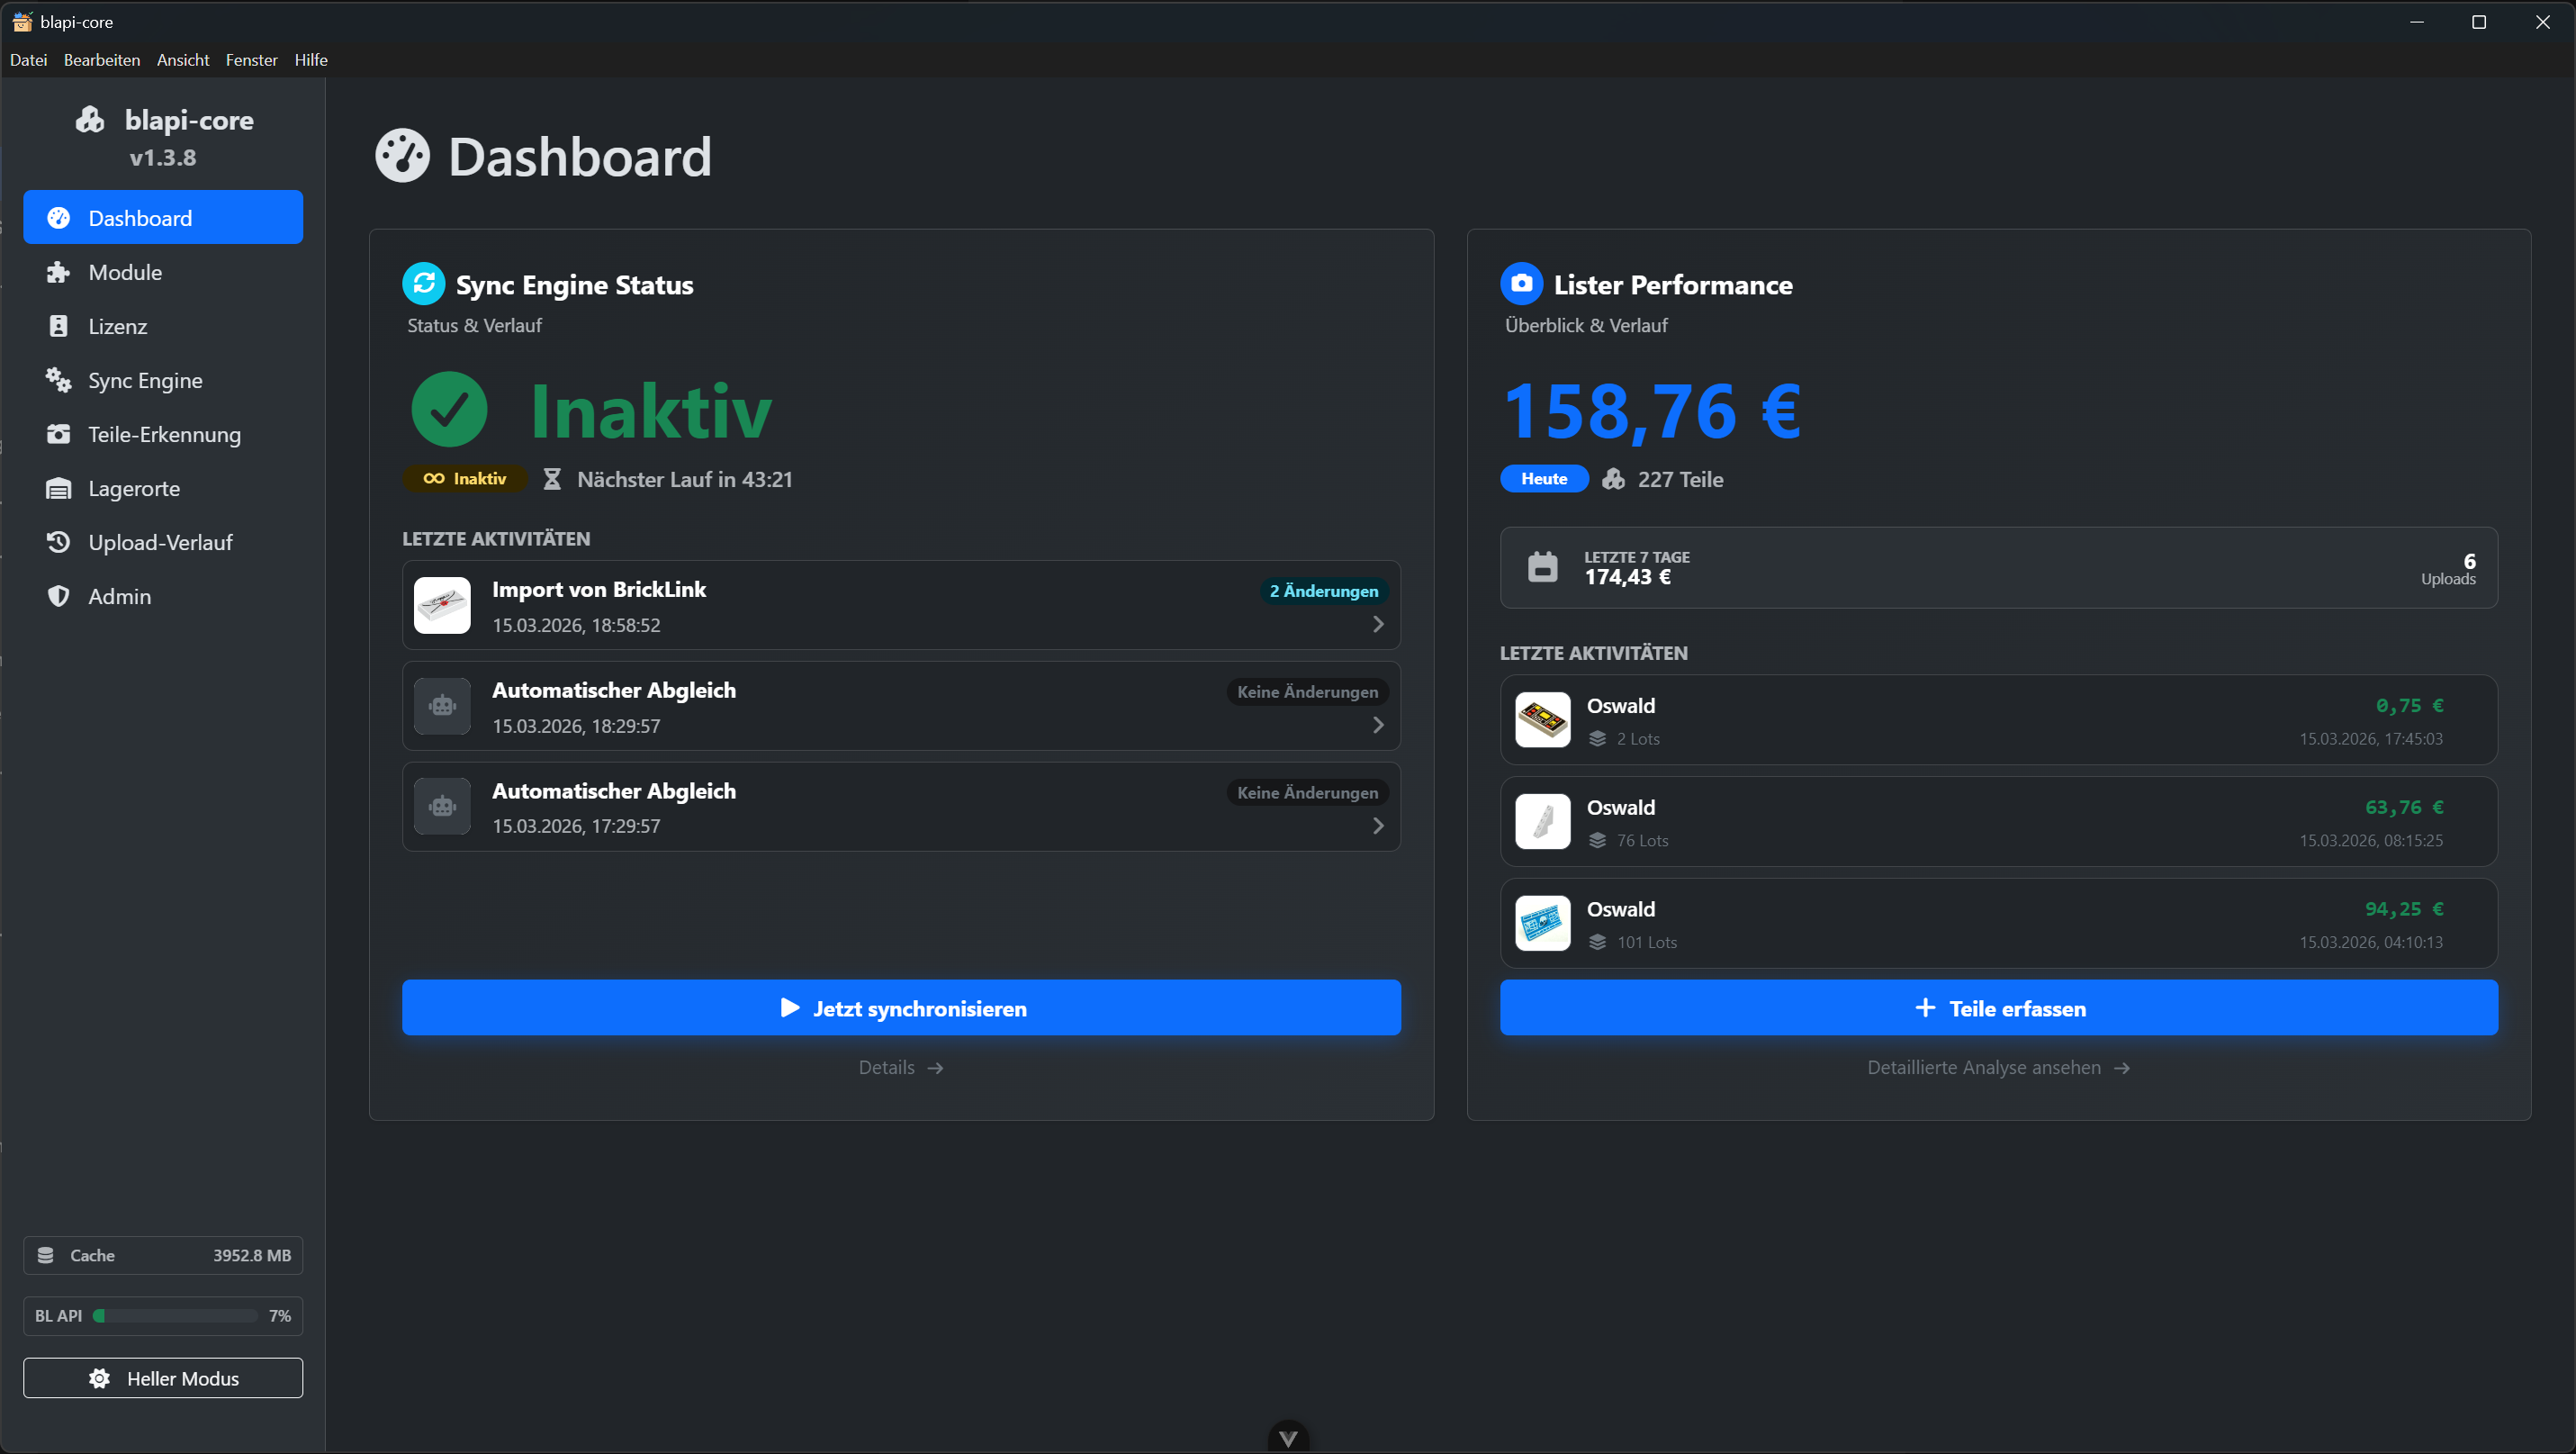Image resolution: width=2576 pixels, height=1454 pixels.
Task: Click the 7% BL API value
Action: pos(280,1316)
